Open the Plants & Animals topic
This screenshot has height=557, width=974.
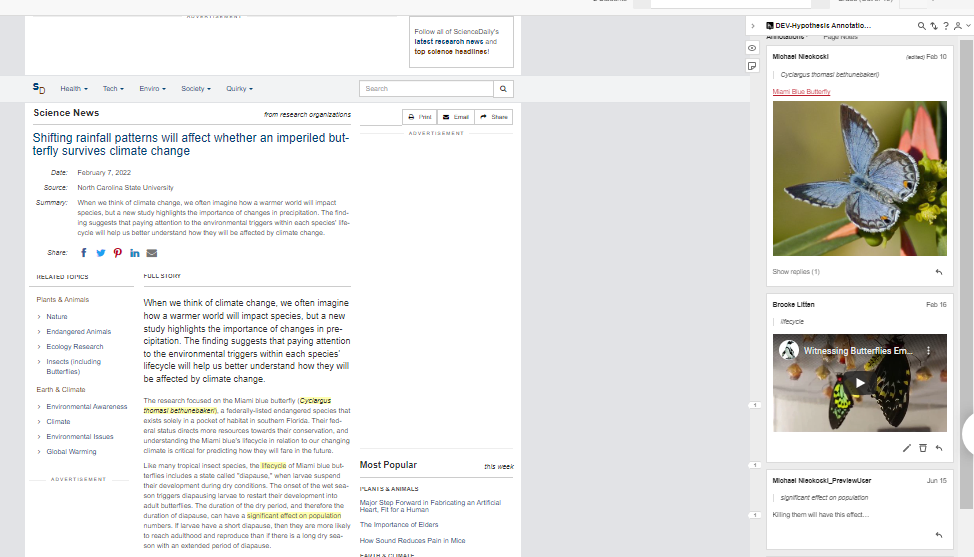click(x=63, y=300)
